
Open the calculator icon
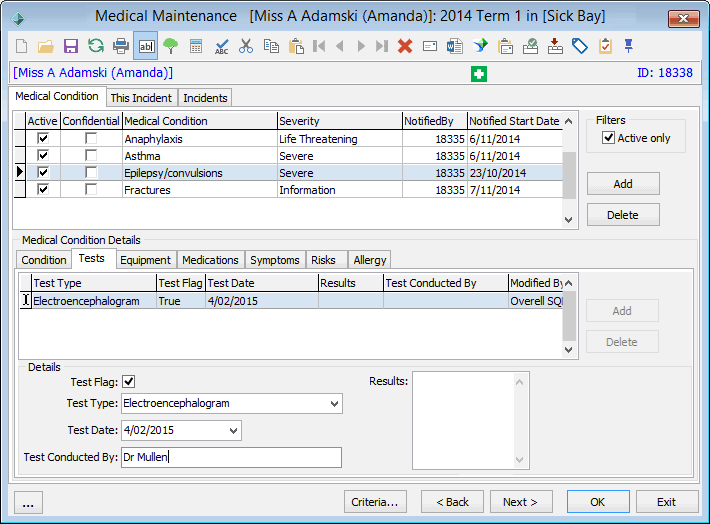(196, 46)
